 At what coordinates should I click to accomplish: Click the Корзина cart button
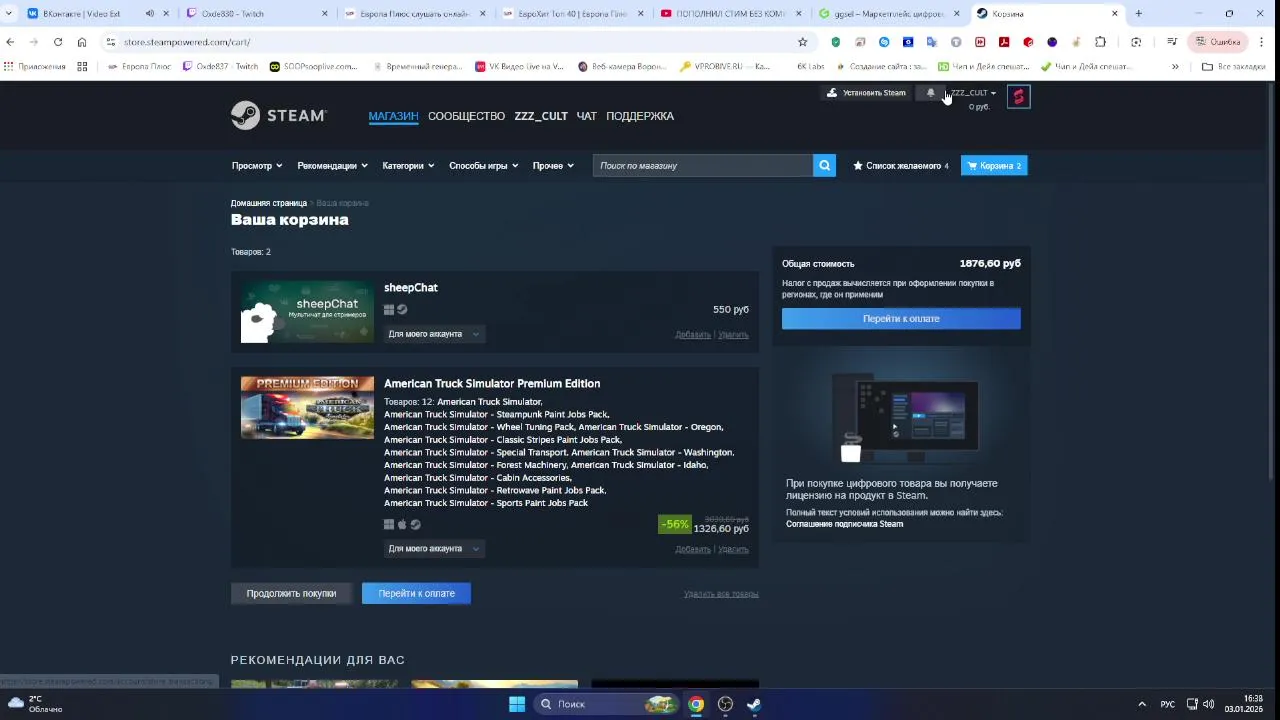pos(994,166)
